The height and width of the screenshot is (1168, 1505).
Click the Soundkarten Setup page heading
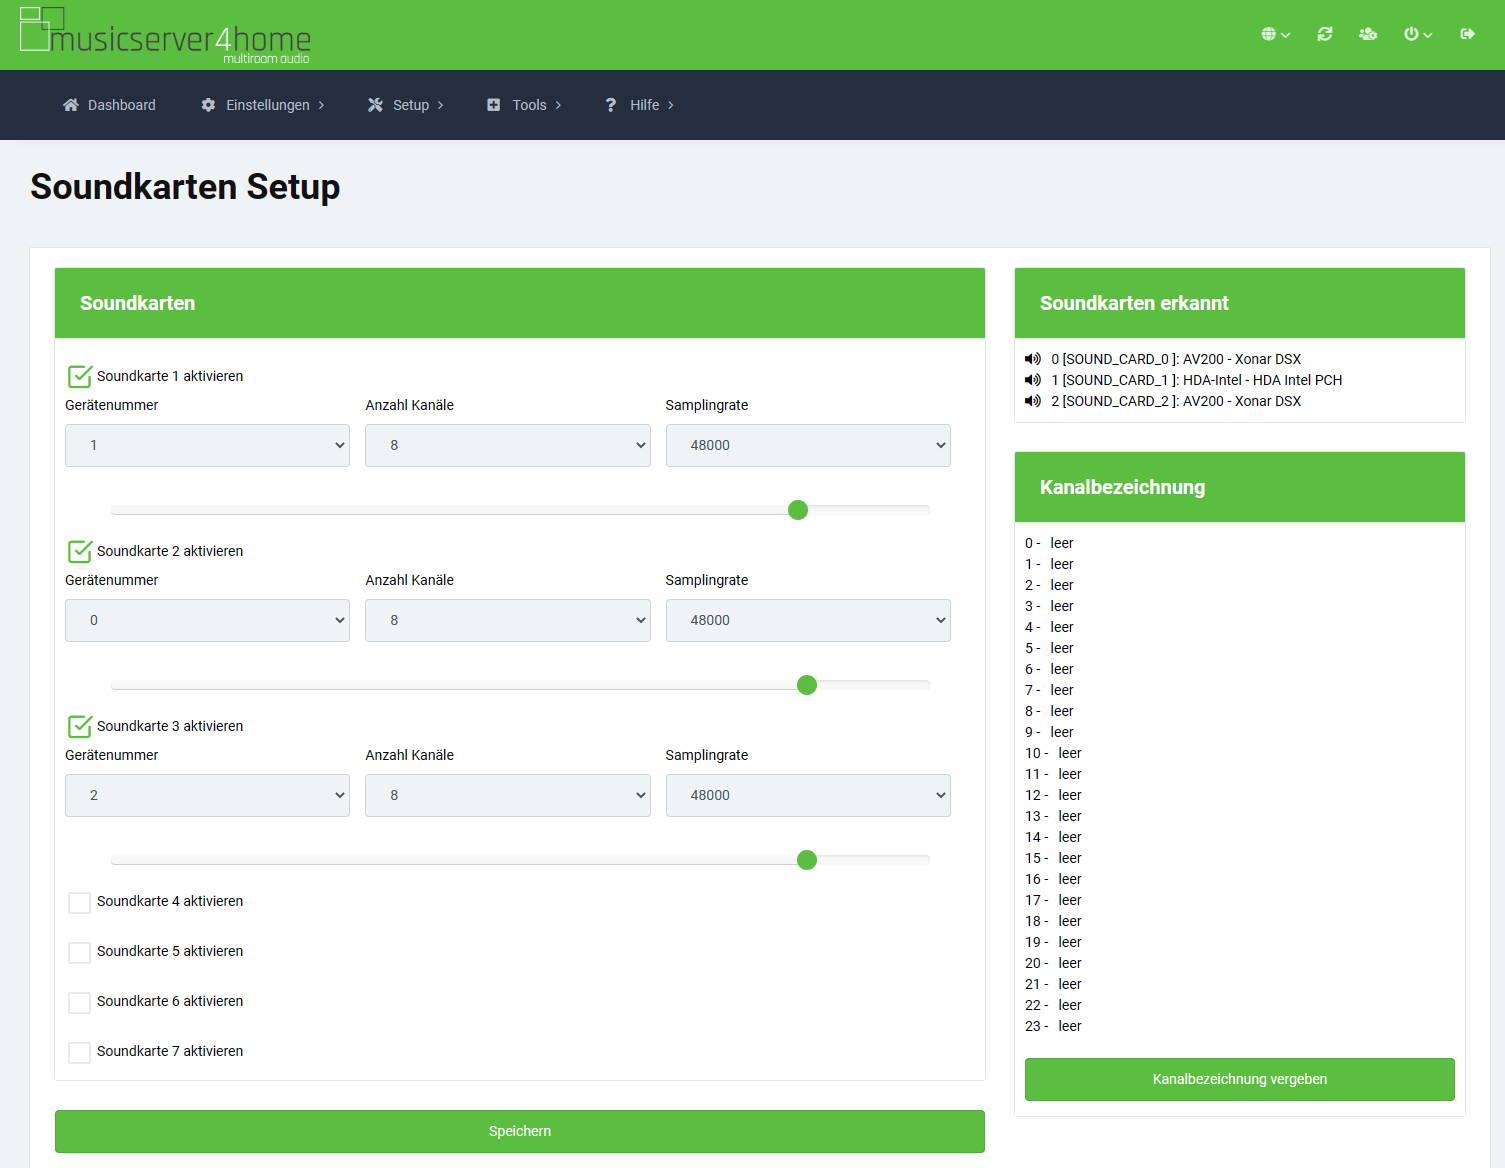(185, 187)
